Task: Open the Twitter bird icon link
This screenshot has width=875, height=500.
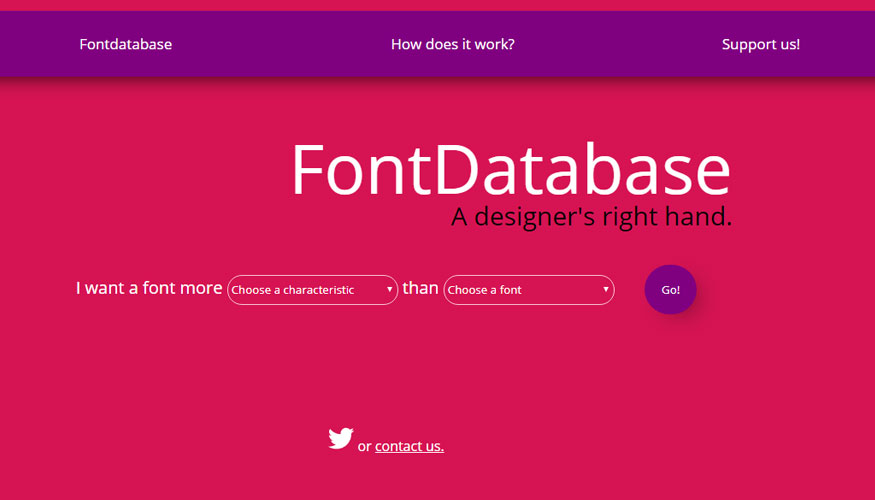Action: click(x=340, y=438)
